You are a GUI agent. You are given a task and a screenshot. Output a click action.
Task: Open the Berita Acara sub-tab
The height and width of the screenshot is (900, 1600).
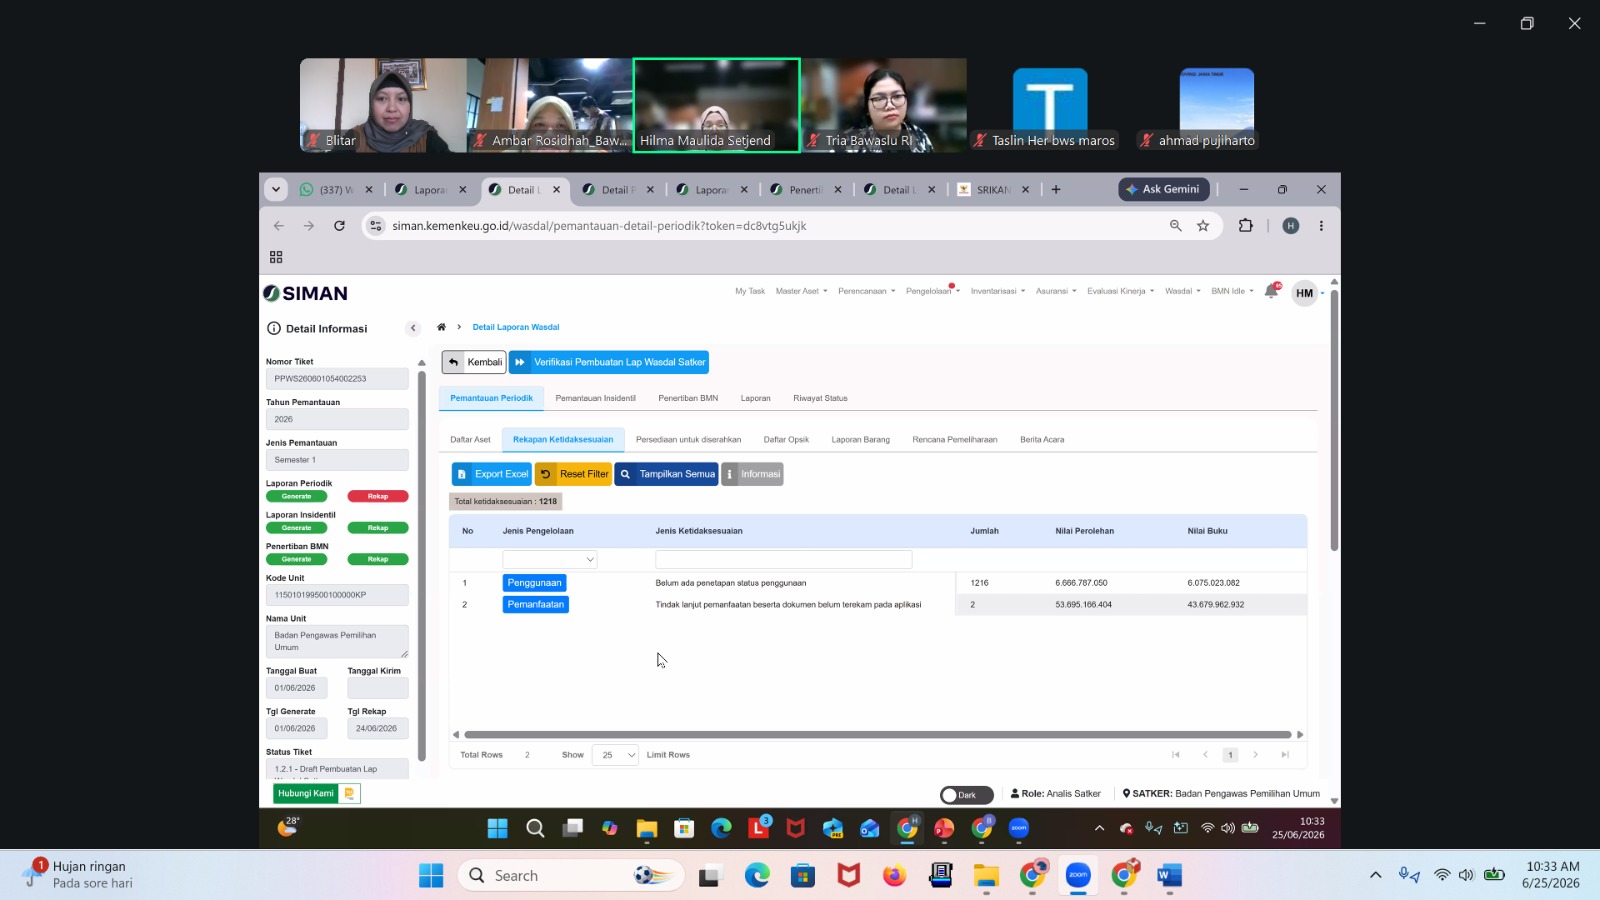tap(1042, 439)
